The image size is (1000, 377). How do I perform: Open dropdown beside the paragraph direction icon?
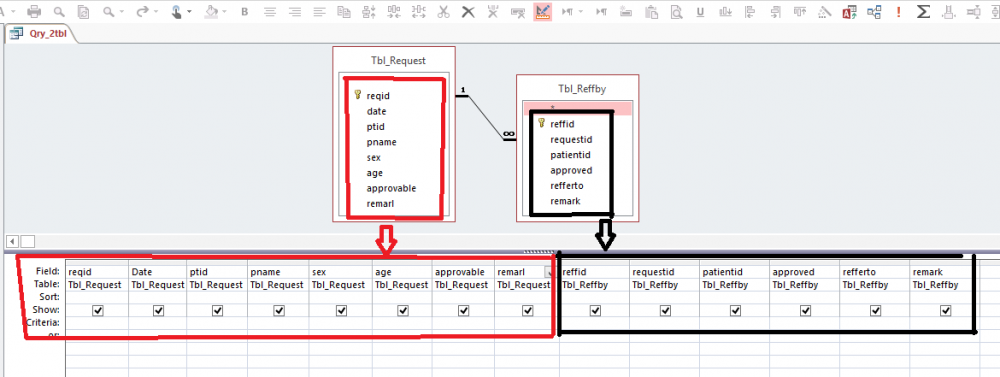point(580,12)
